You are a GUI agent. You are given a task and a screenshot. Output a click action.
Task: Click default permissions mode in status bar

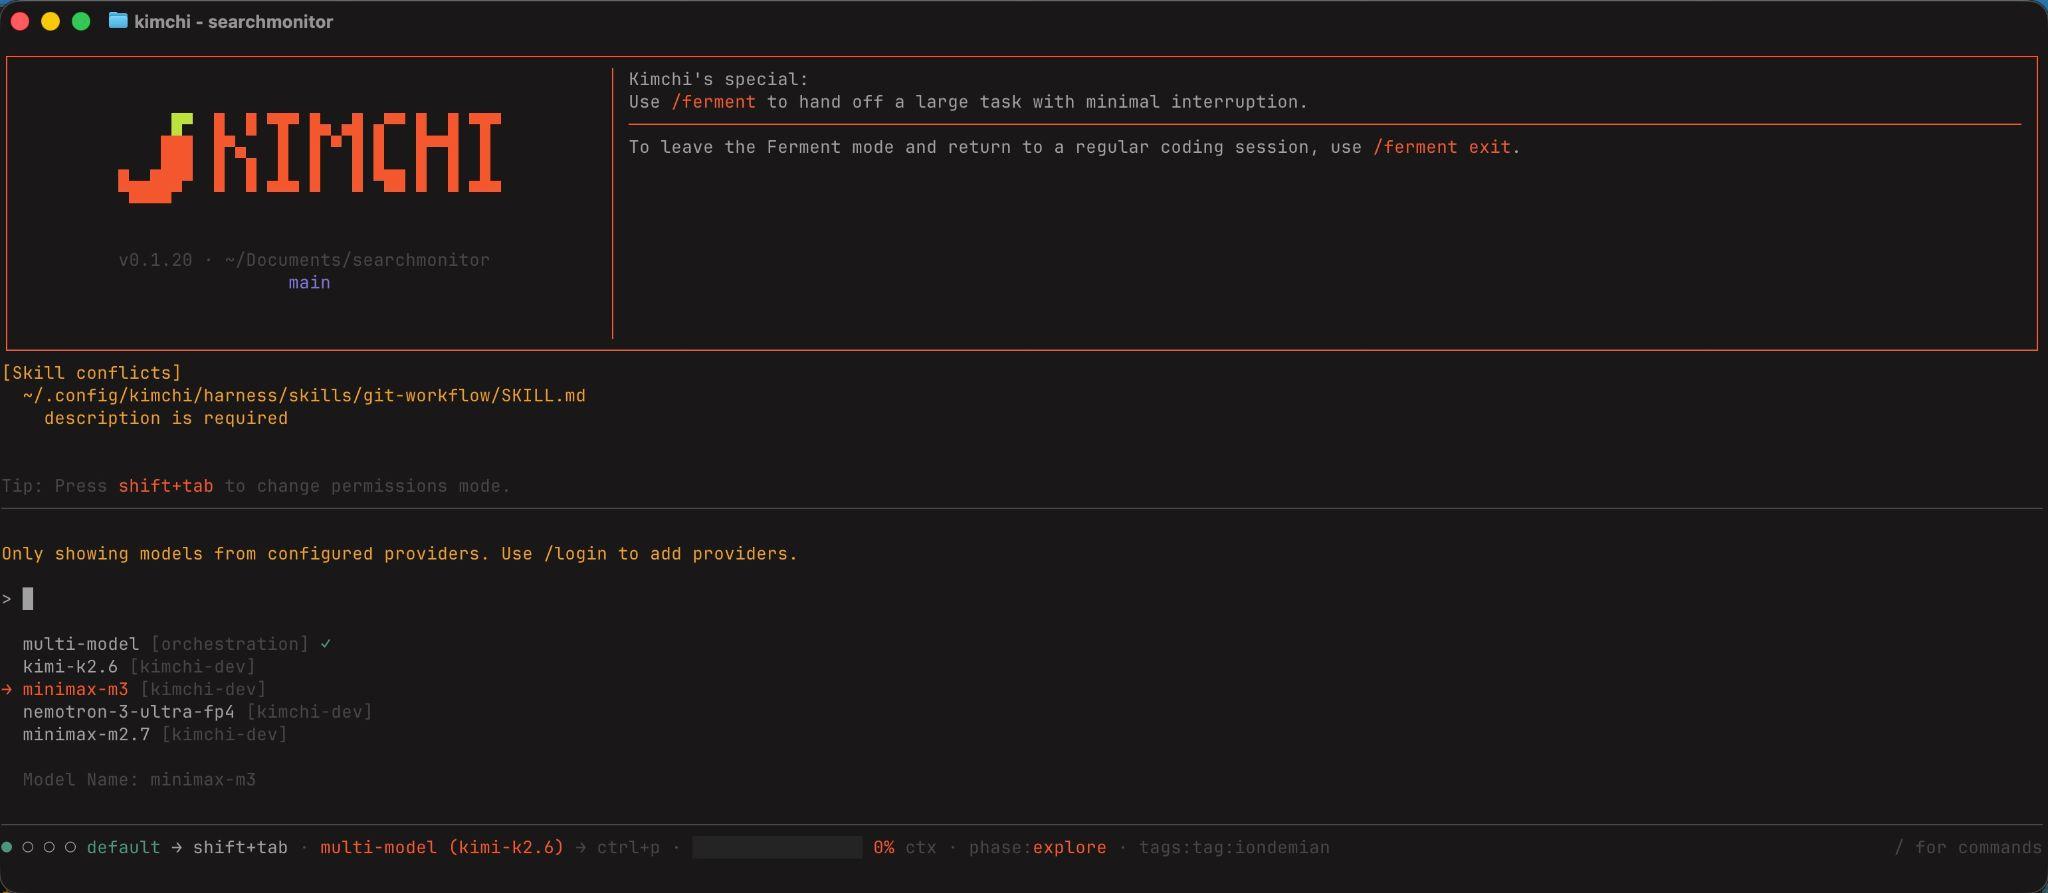(123, 848)
